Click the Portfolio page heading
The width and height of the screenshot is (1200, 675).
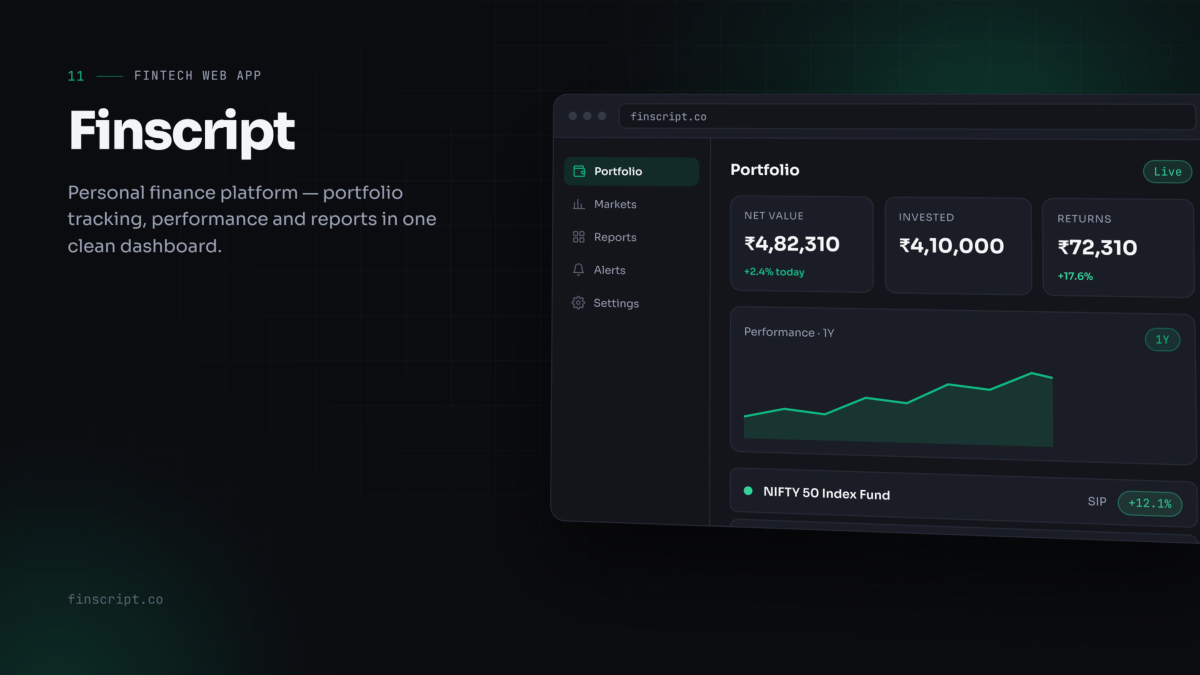point(765,170)
